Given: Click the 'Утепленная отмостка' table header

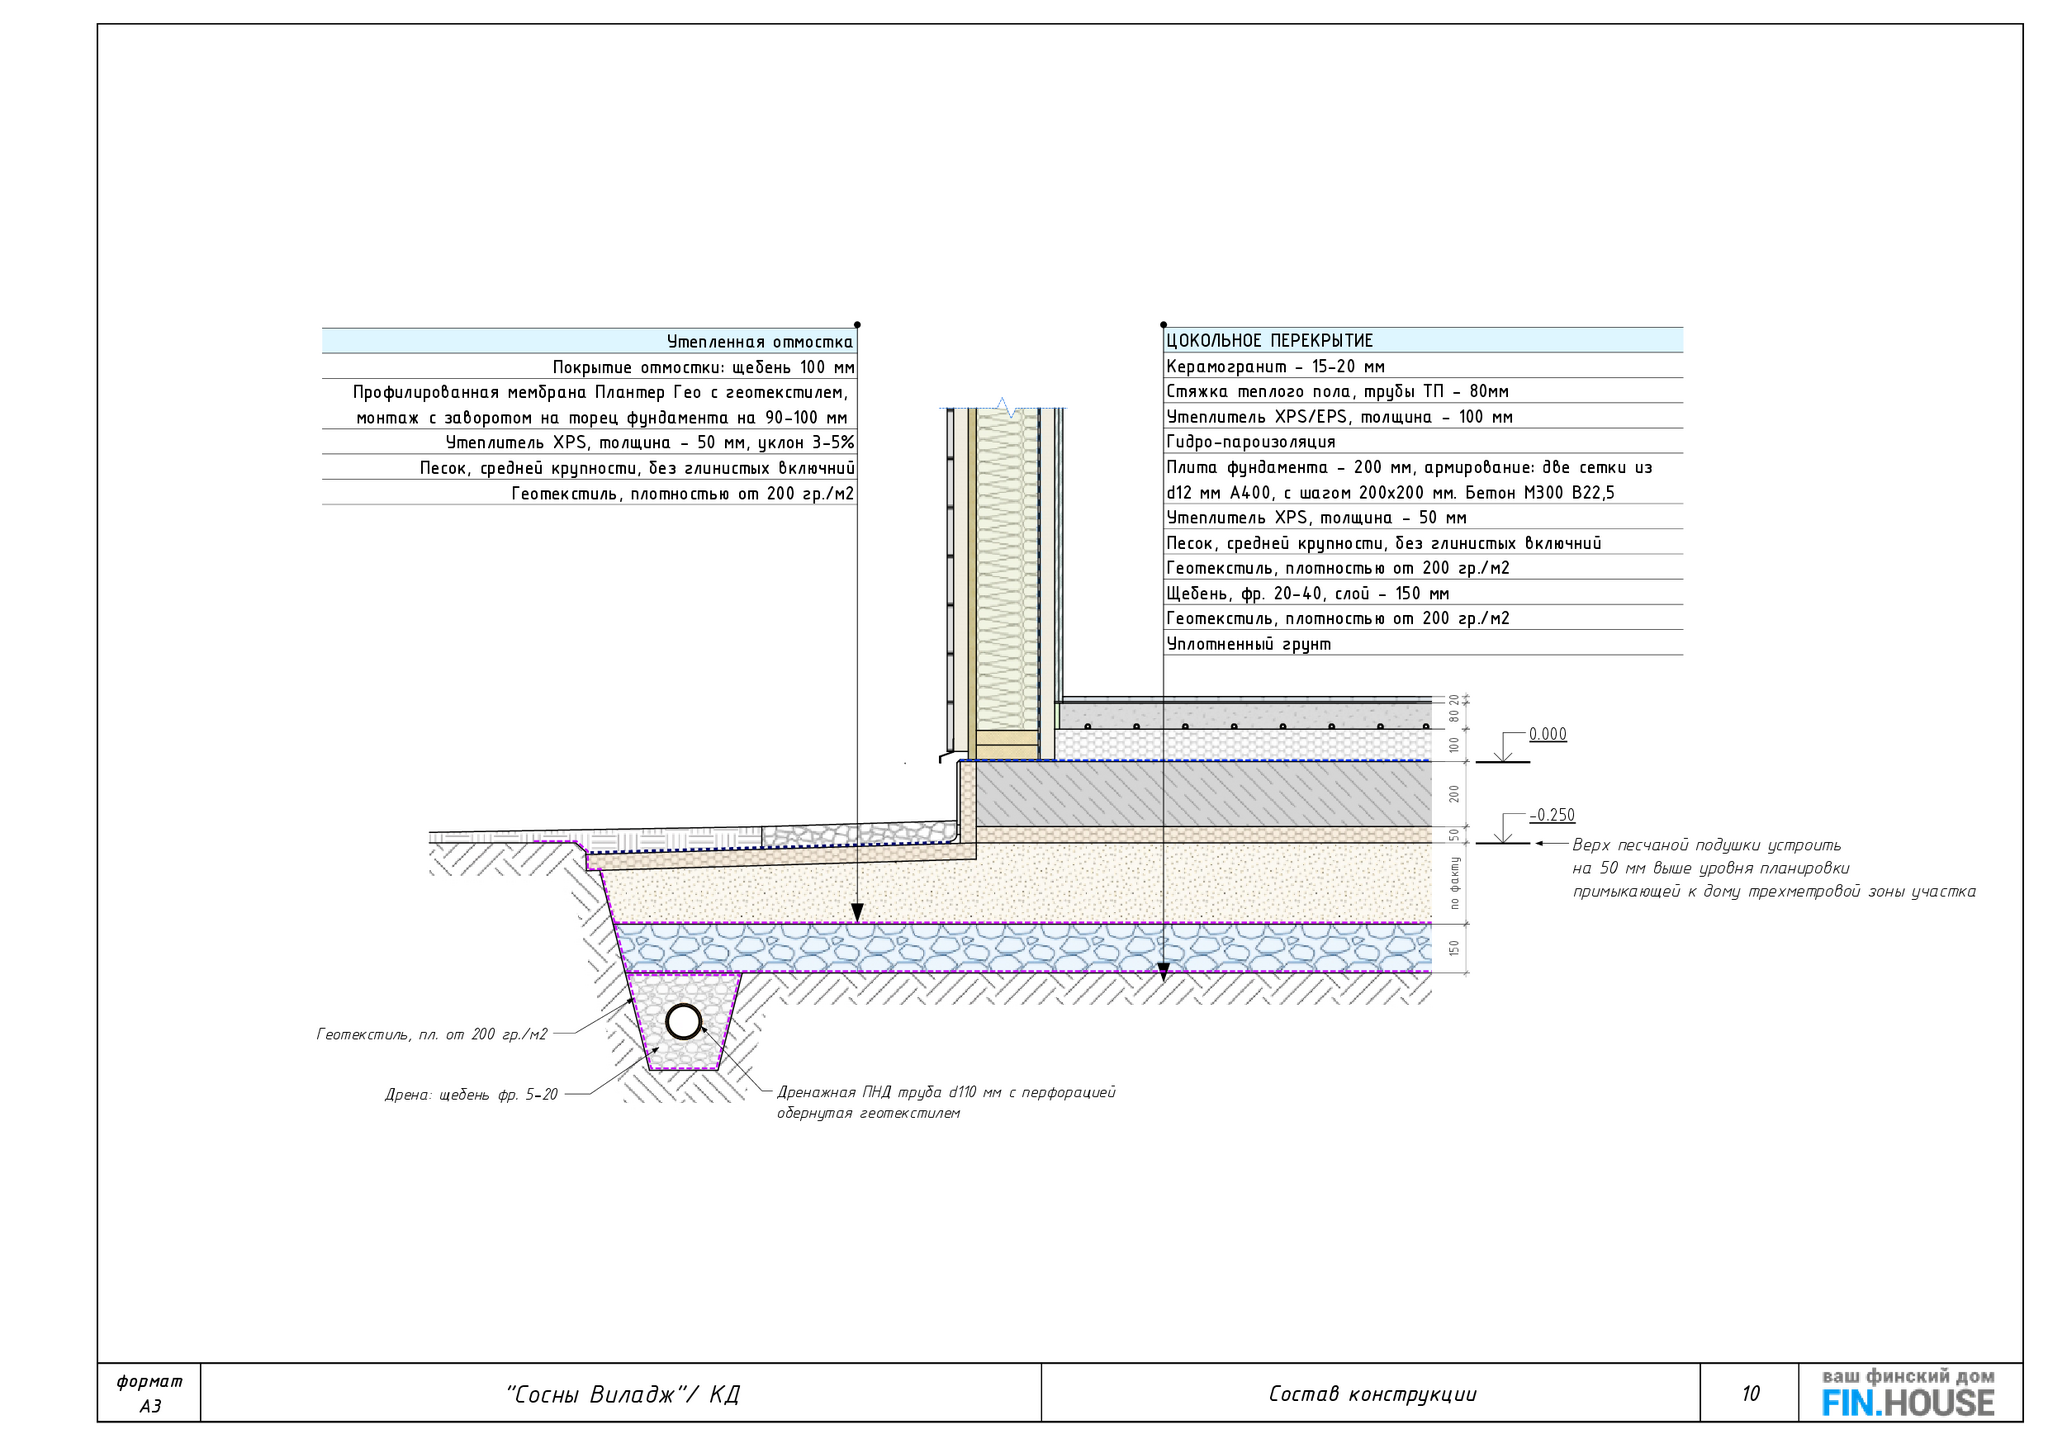Looking at the screenshot, I should click(x=589, y=341).
